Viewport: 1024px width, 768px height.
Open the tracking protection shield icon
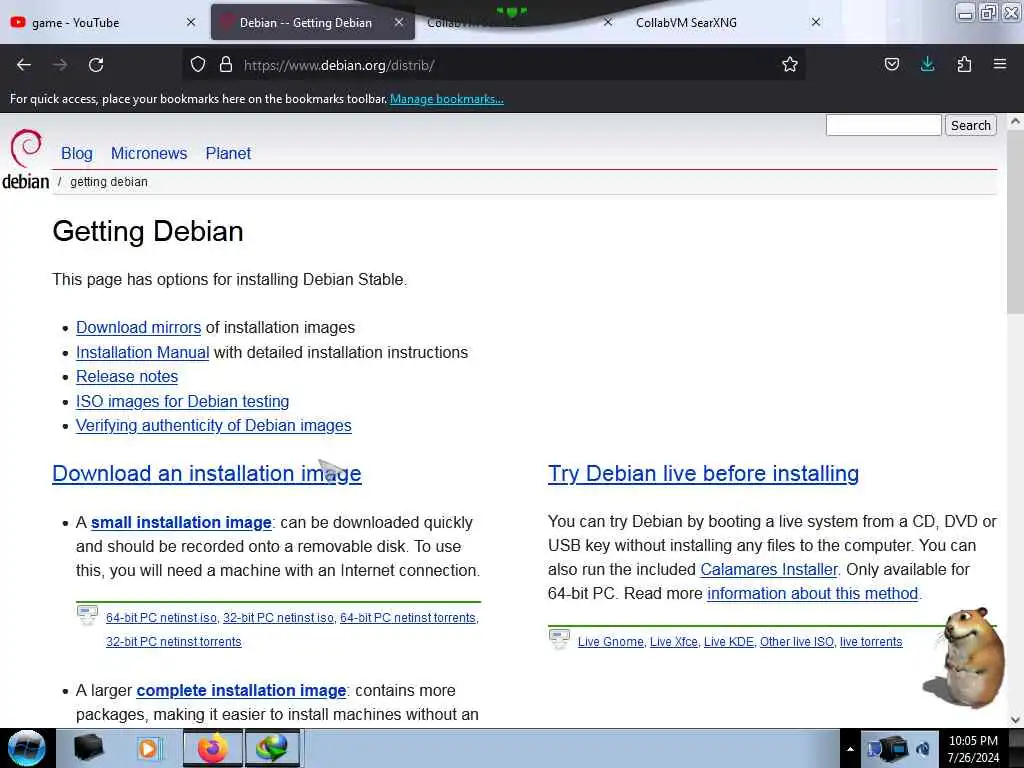198,64
